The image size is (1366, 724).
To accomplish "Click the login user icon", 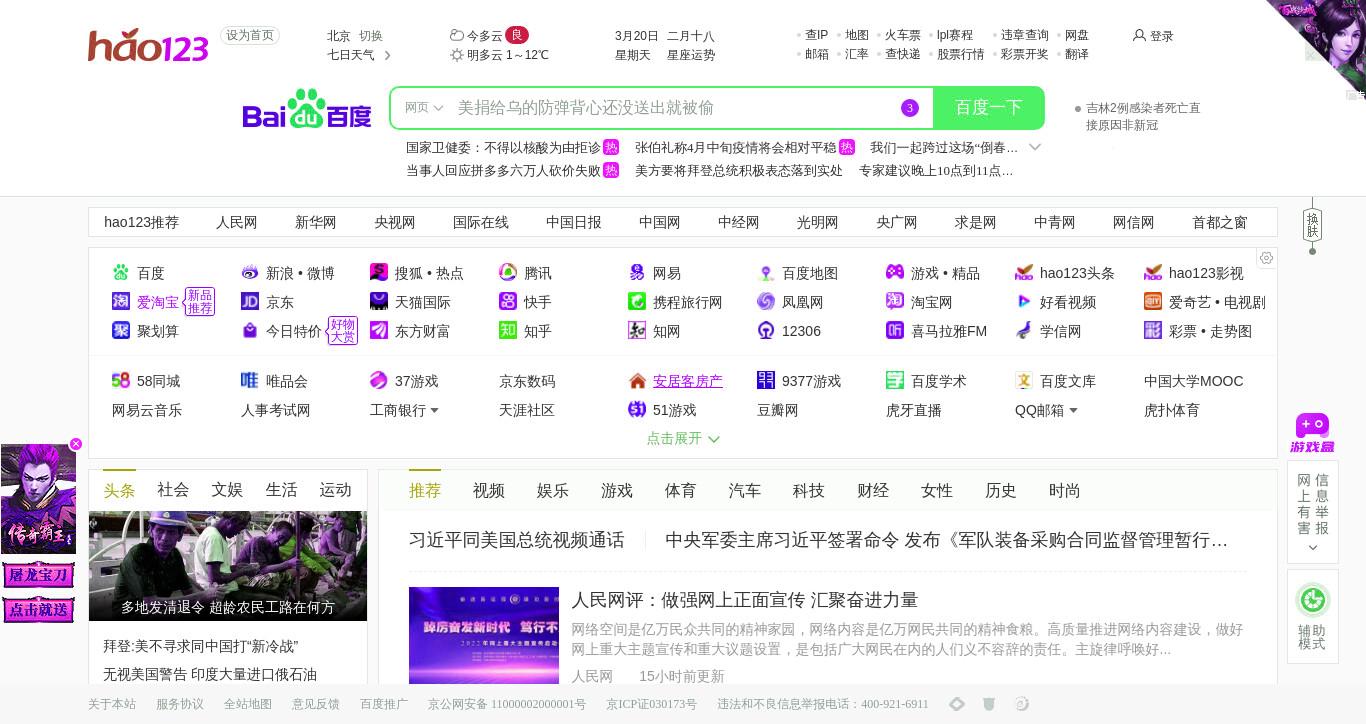I will (1139, 36).
